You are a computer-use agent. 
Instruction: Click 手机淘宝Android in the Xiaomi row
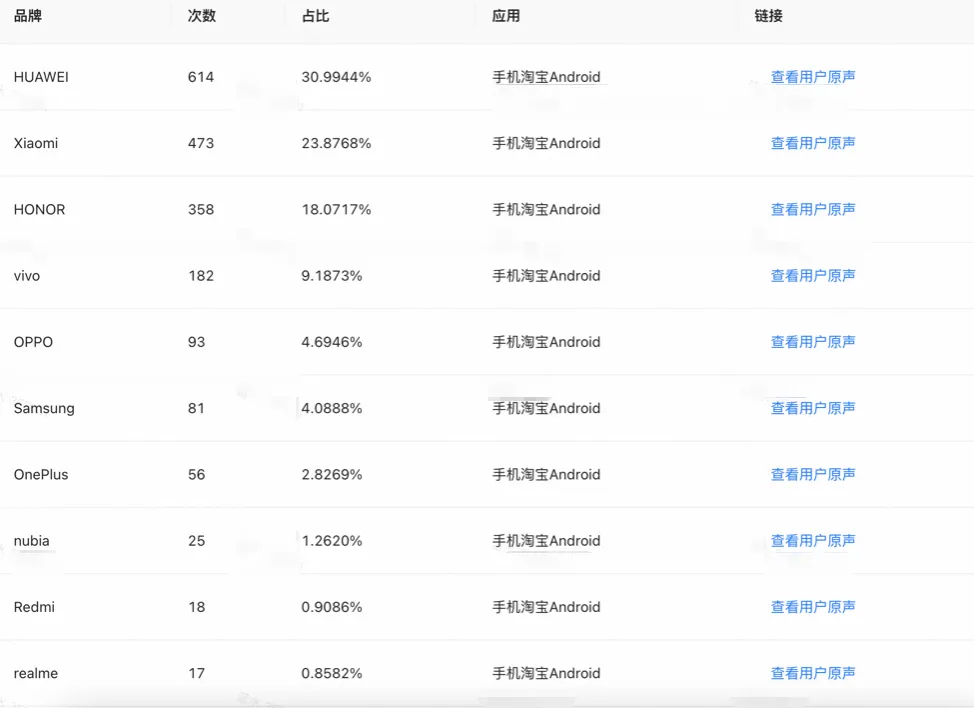coord(547,143)
